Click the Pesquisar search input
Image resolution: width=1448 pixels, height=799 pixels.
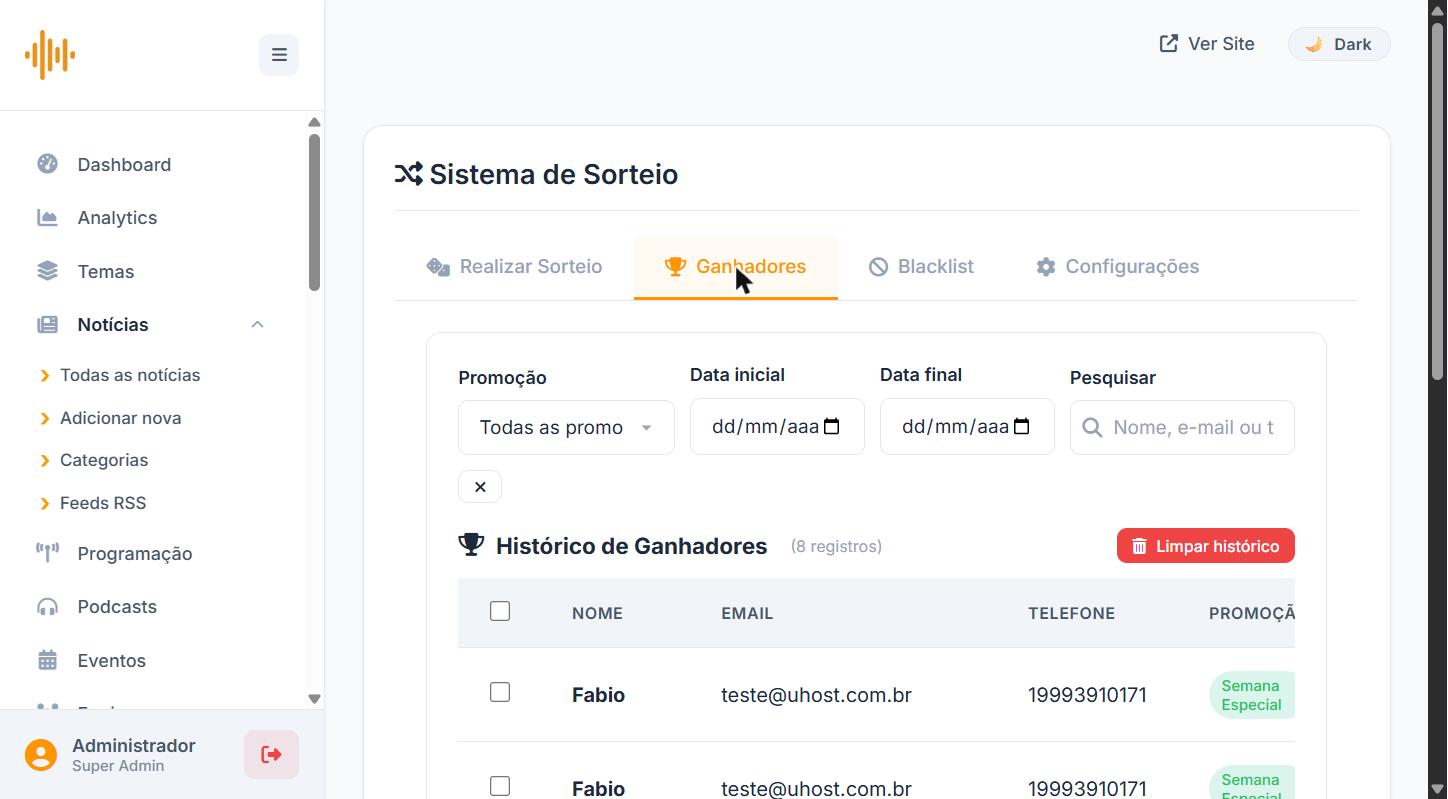(1182, 428)
